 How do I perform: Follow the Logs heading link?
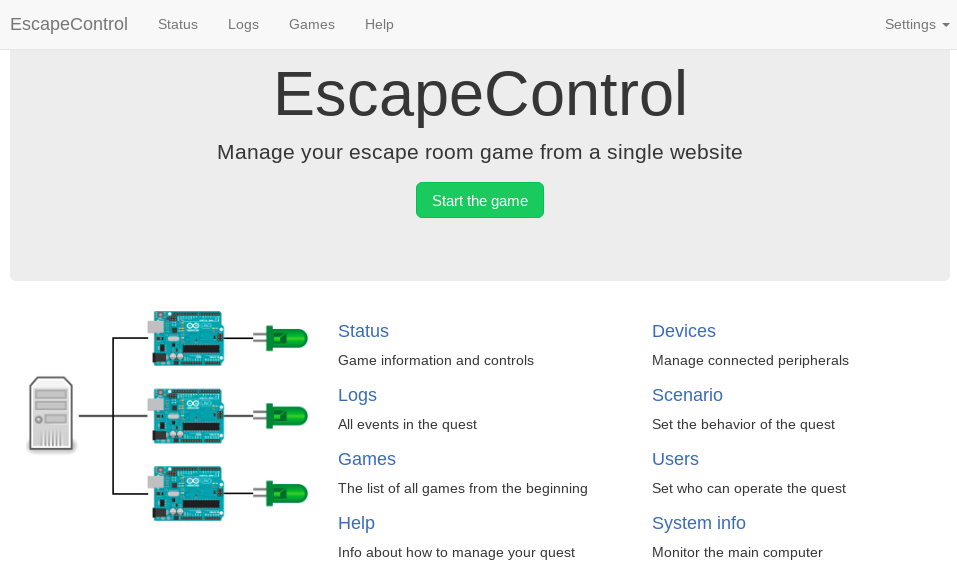coord(357,395)
